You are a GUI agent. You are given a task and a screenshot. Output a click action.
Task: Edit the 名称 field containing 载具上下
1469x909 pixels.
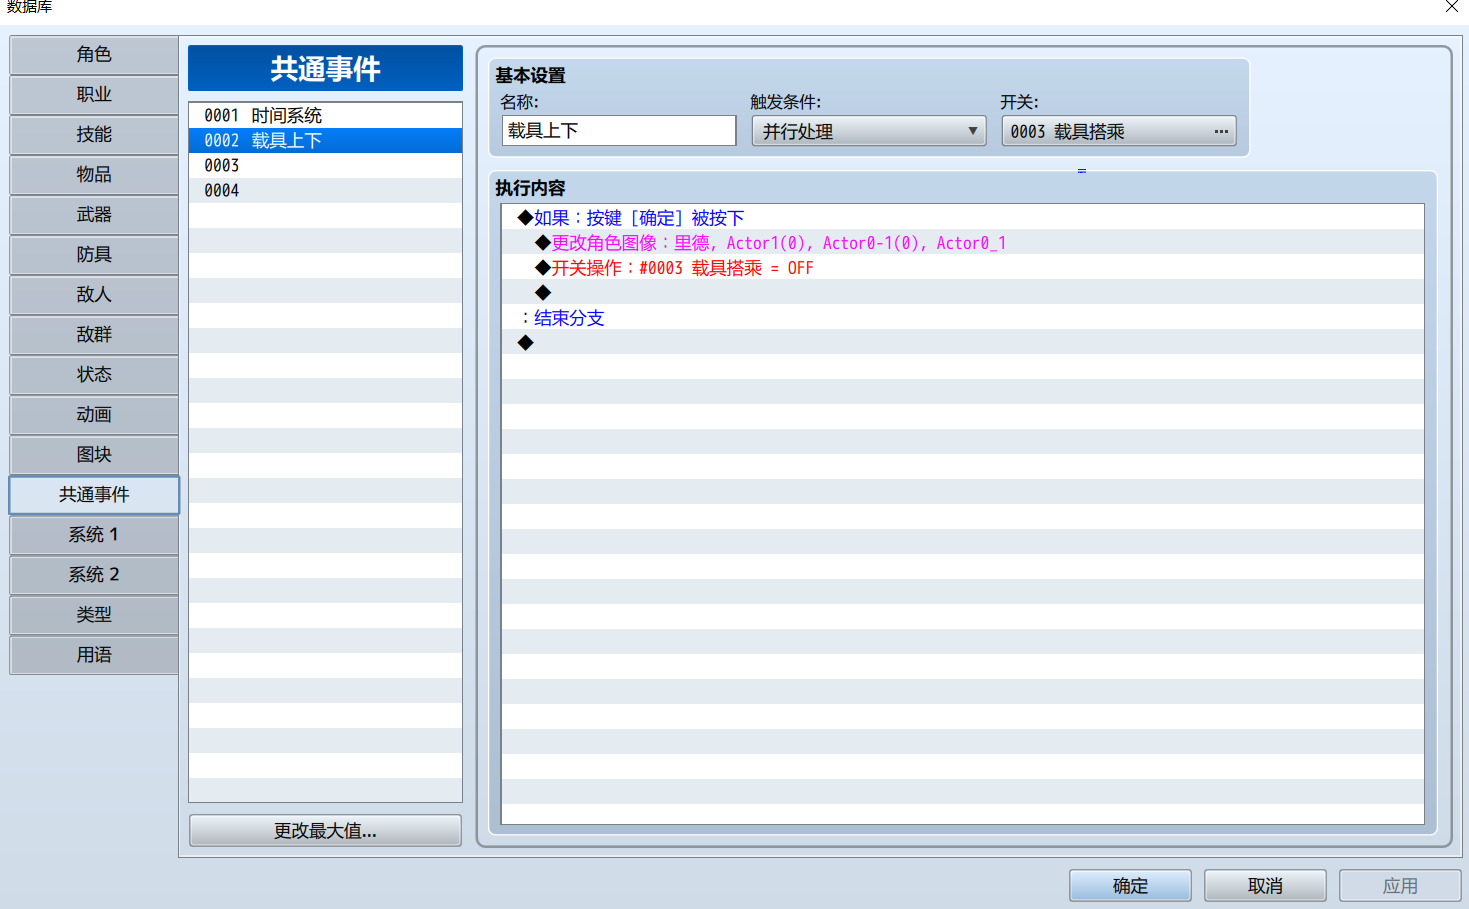pyautogui.click(x=619, y=131)
